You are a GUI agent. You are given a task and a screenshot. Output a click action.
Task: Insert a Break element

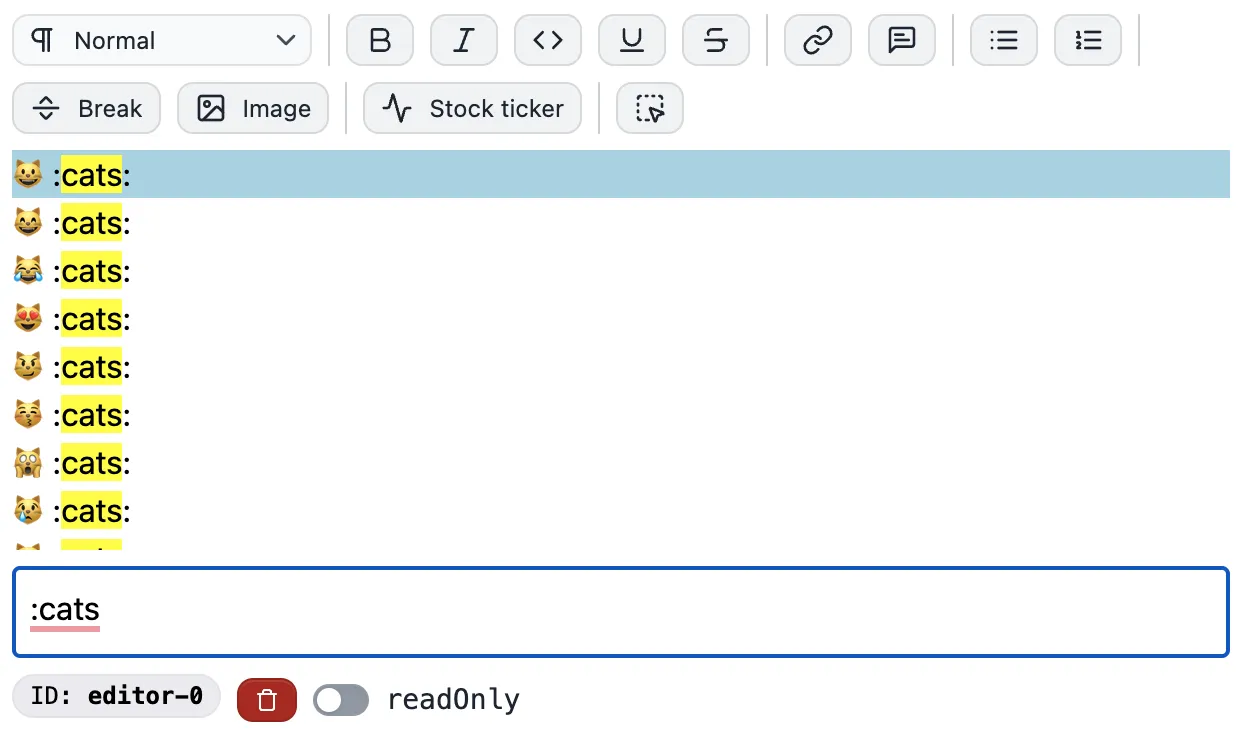[86, 108]
